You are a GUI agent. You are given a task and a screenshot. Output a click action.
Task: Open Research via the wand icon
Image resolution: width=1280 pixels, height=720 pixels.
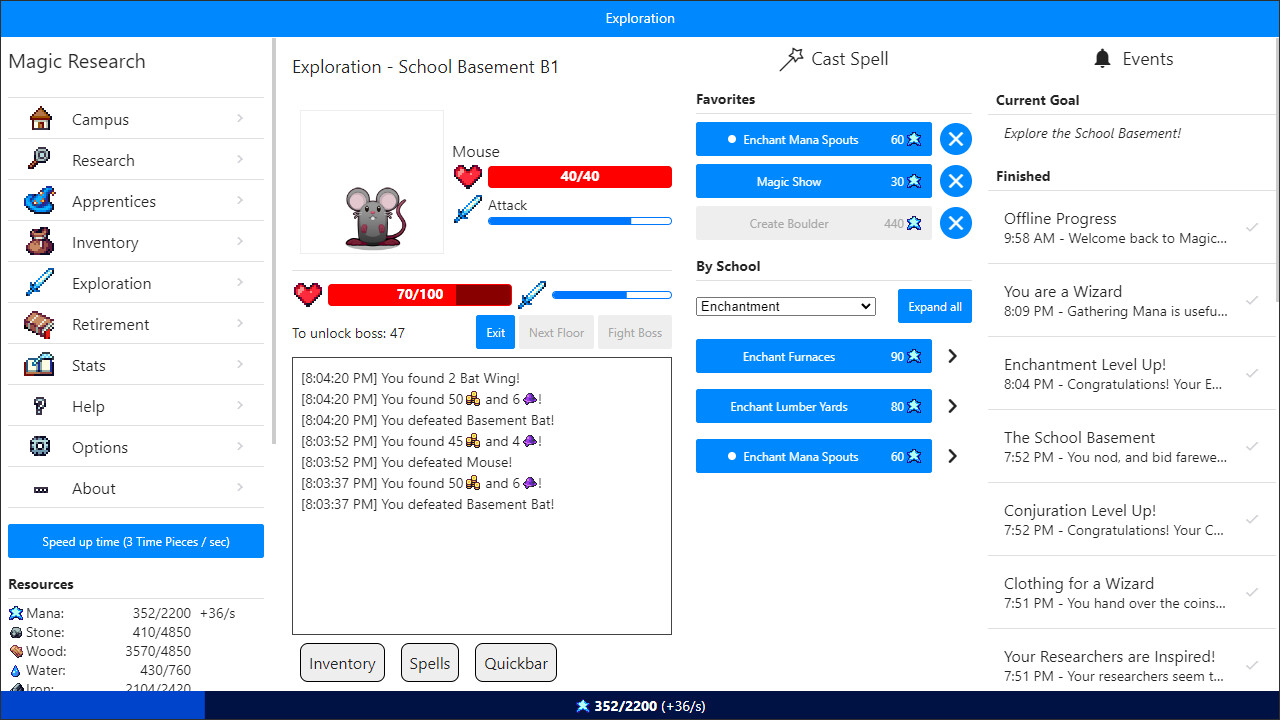point(38,159)
